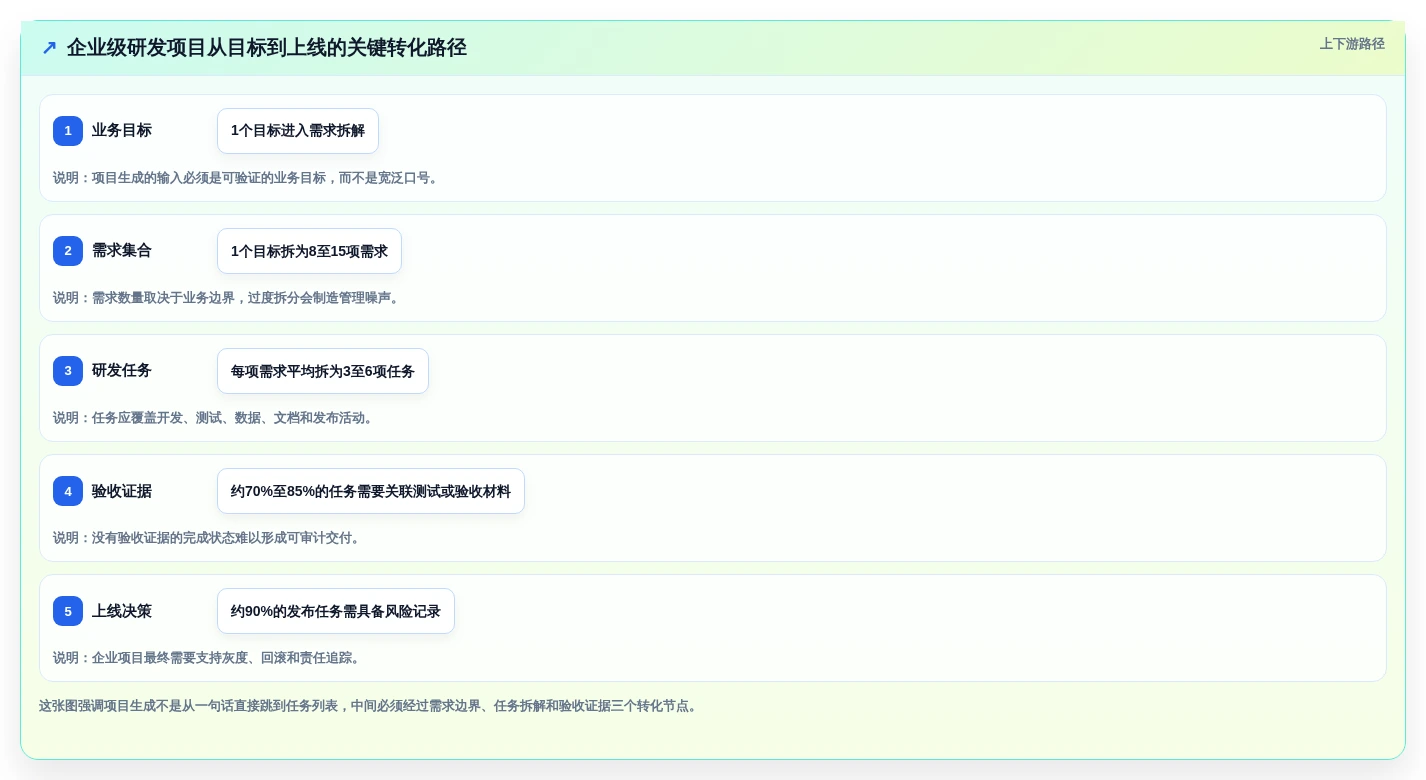The image size is (1426, 780).
Task: Click the 1个目标拆为8至15项需求 chip
Action: pyautogui.click(x=309, y=251)
